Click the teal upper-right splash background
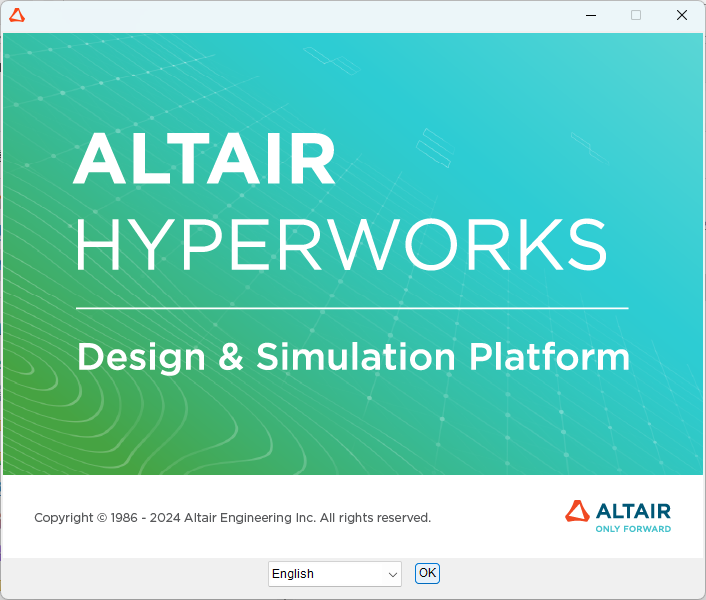Image resolution: width=706 pixels, height=600 pixels. (x=600, y=100)
